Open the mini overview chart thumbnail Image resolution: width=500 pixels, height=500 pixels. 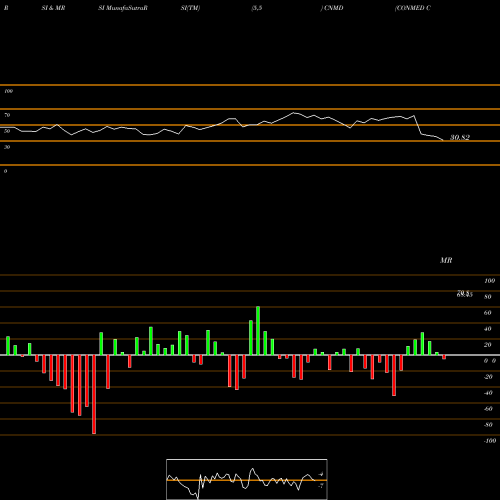tap(247, 479)
